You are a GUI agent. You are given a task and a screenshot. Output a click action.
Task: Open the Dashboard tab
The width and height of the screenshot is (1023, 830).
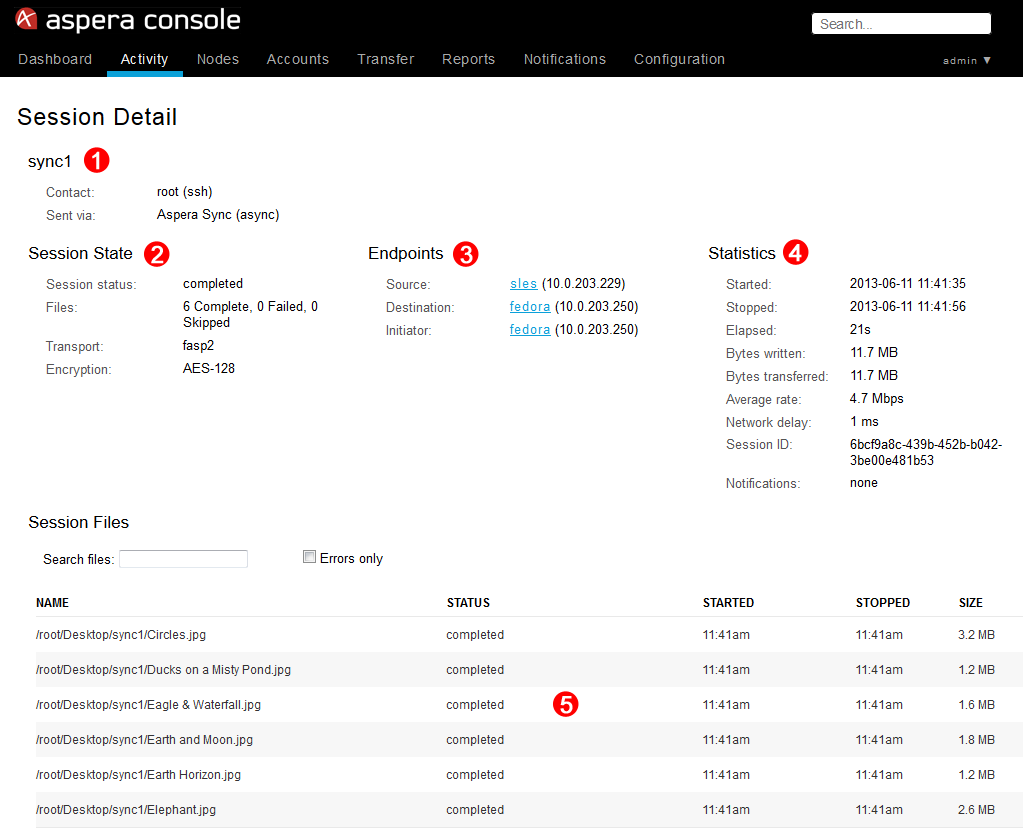coord(55,59)
